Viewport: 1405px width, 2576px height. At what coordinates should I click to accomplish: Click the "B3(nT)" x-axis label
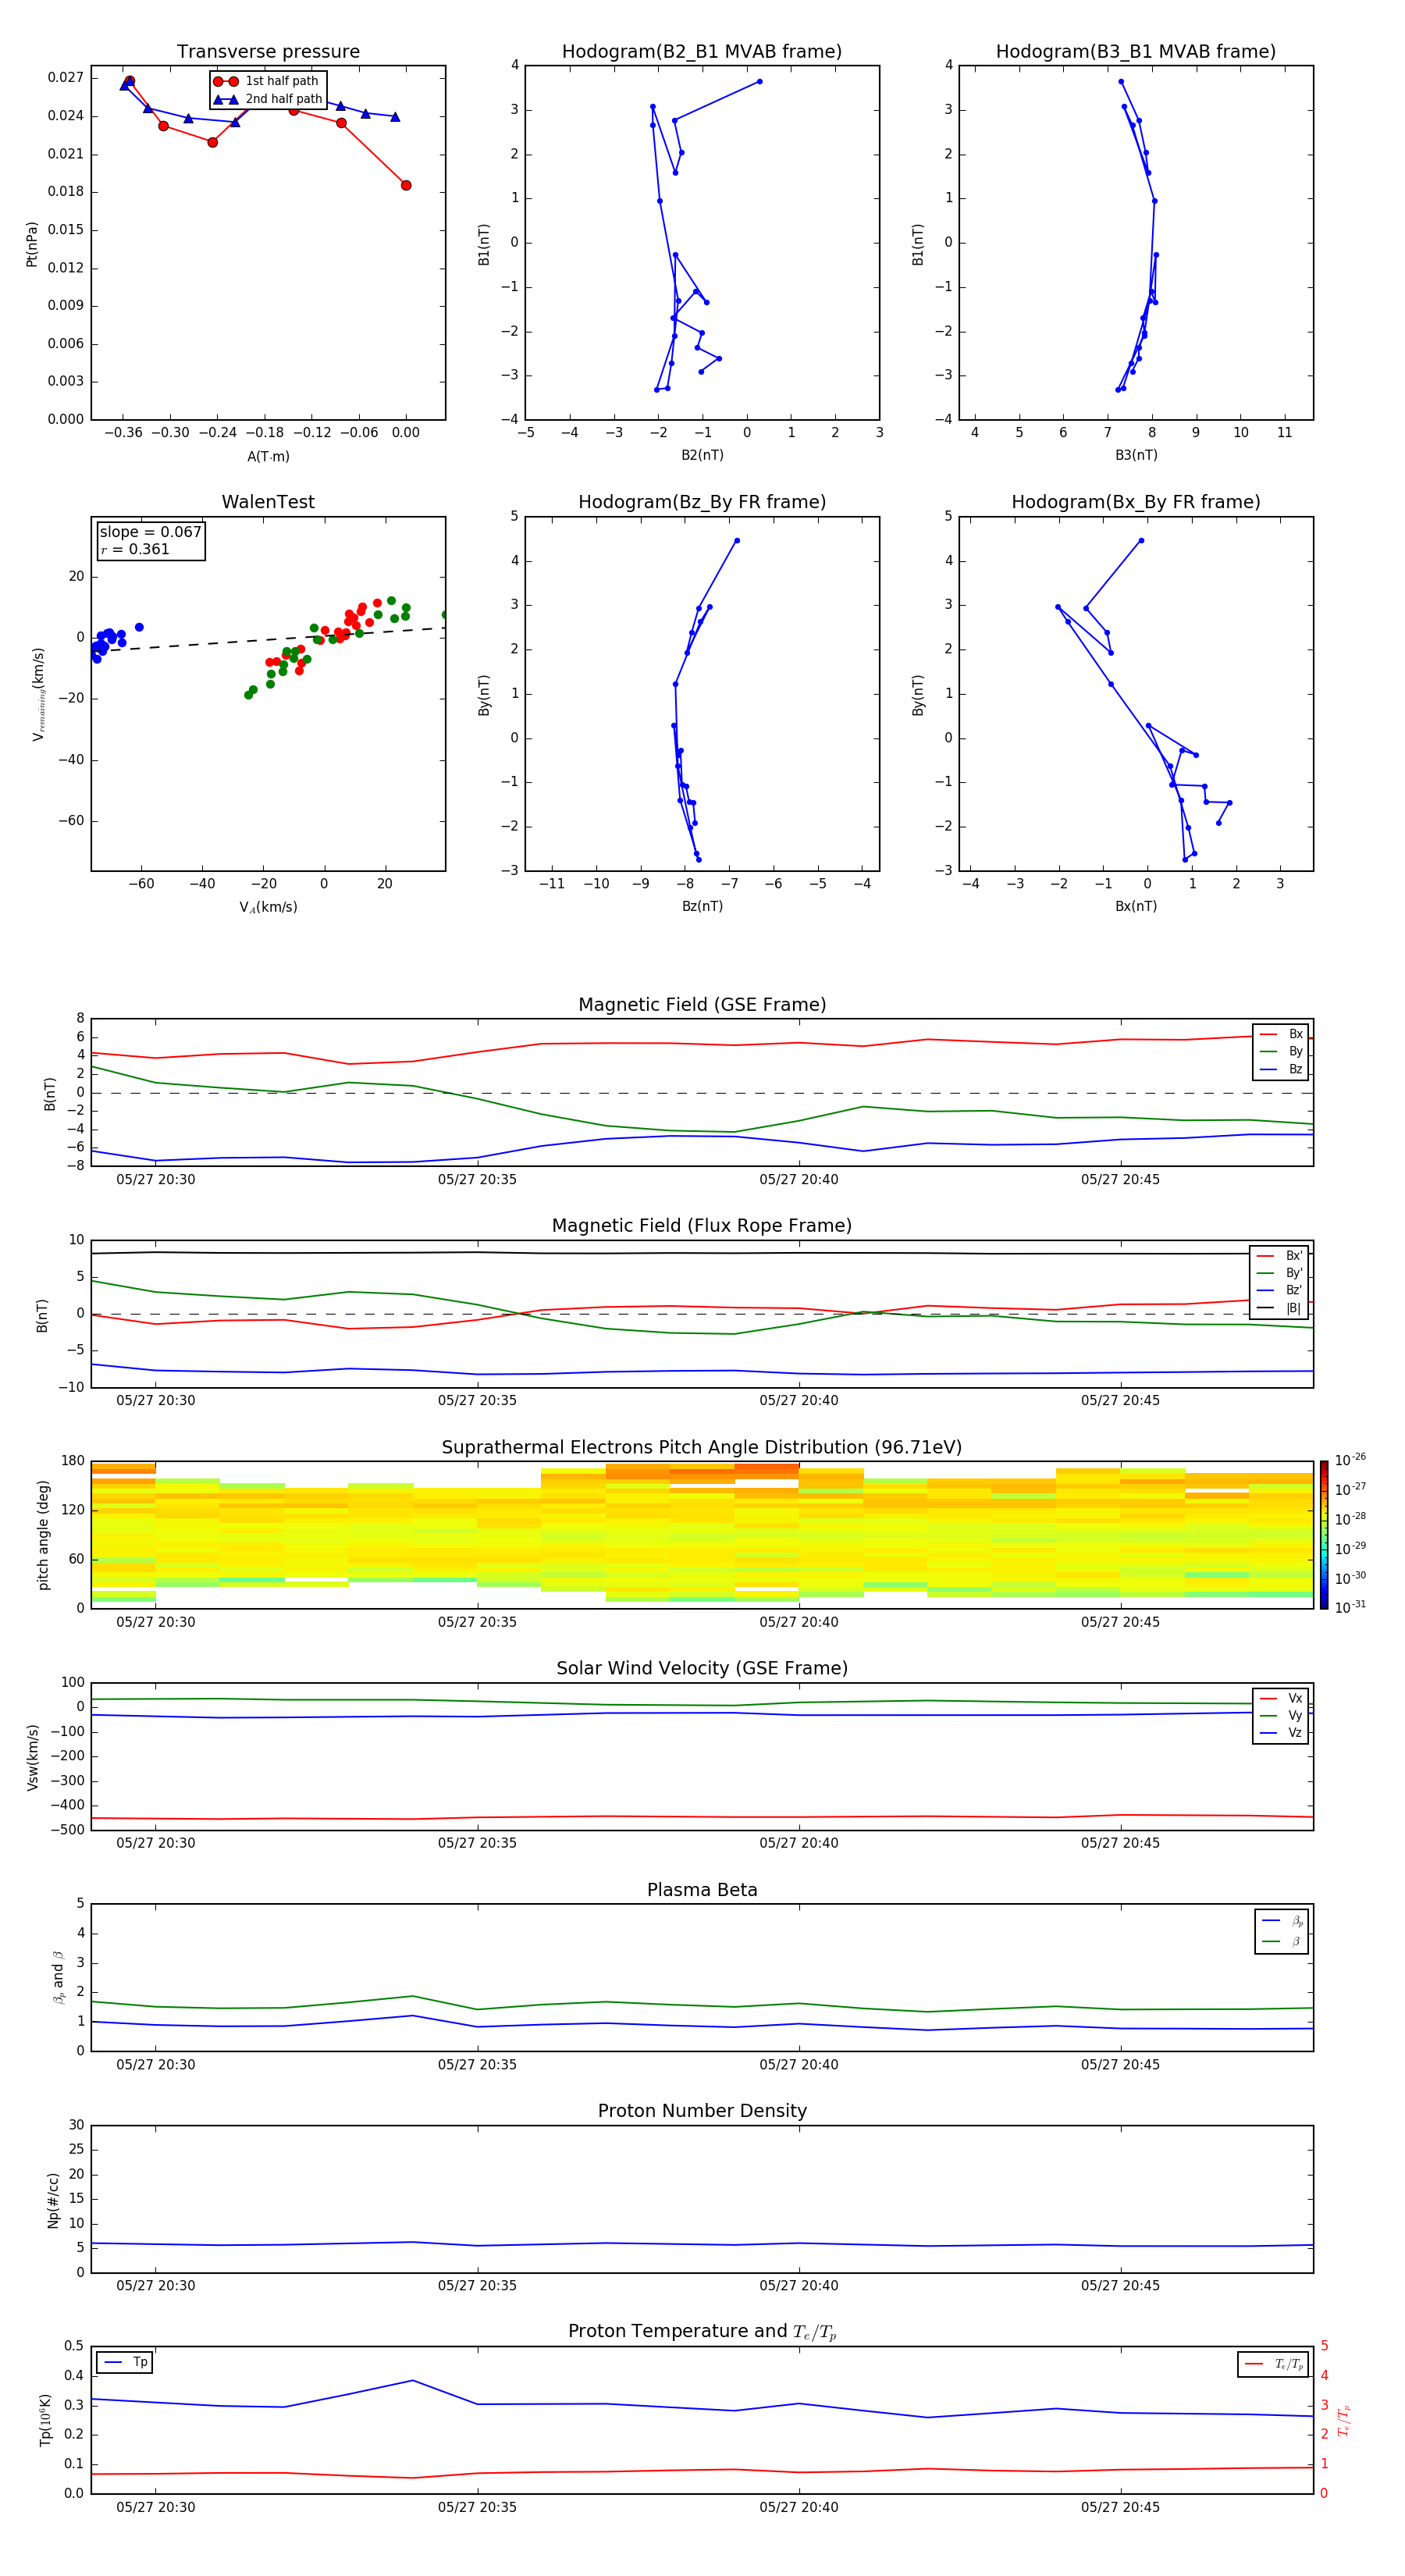point(1136,455)
